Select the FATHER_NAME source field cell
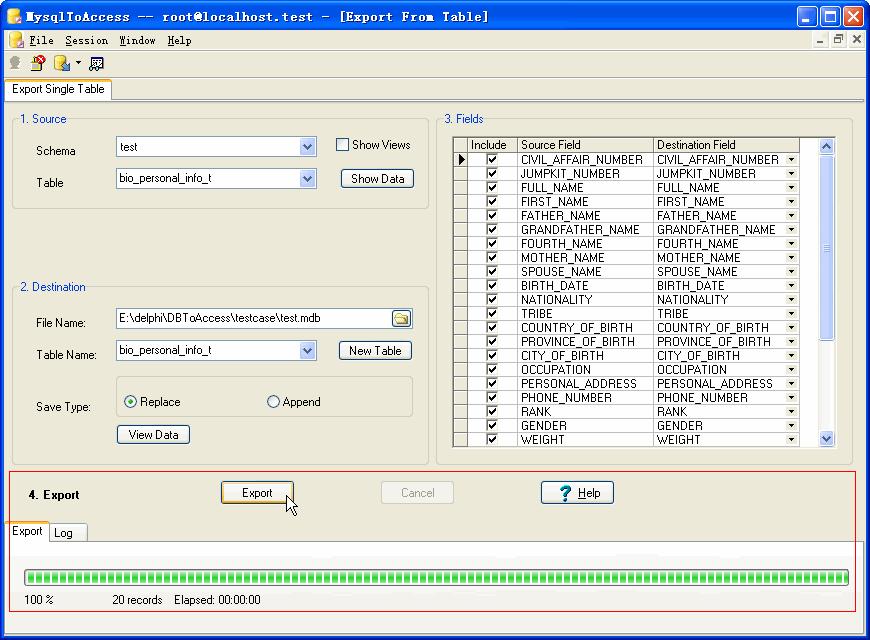This screenshot has height=640, width=870. (585, 216)
